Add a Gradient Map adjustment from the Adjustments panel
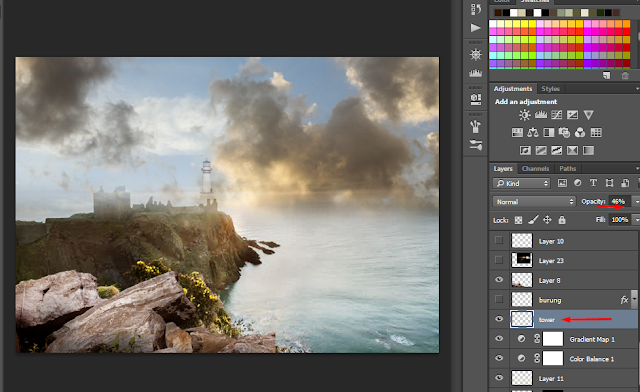This screenshot has height=392, width=640. click(588, 151)
